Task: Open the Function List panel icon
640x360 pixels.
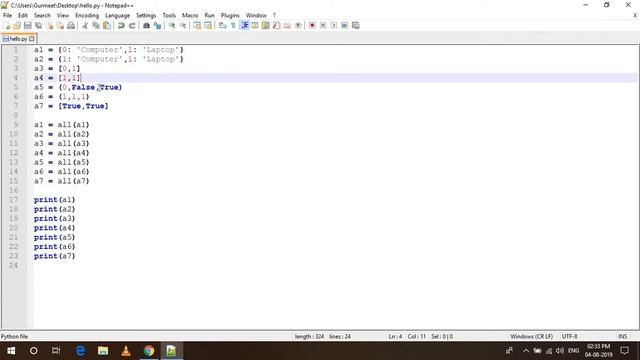Action: 276,25
